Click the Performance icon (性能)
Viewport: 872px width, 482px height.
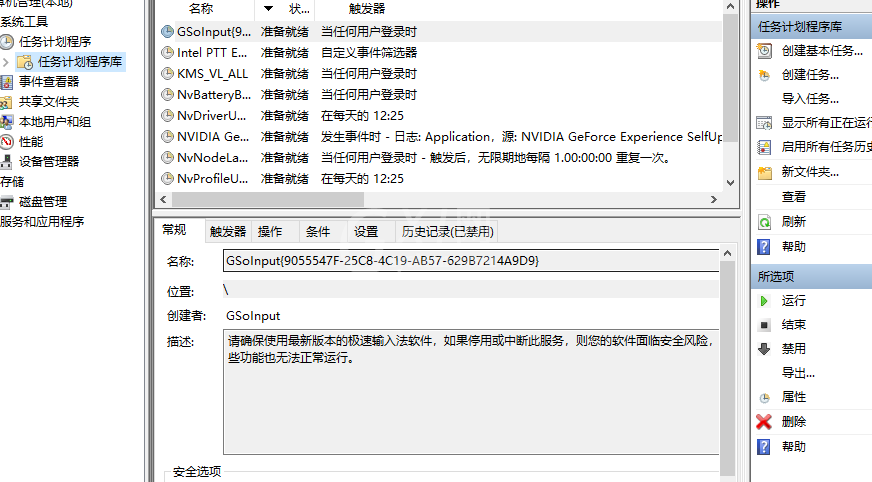pyautogui.click(x=7, y=142)
